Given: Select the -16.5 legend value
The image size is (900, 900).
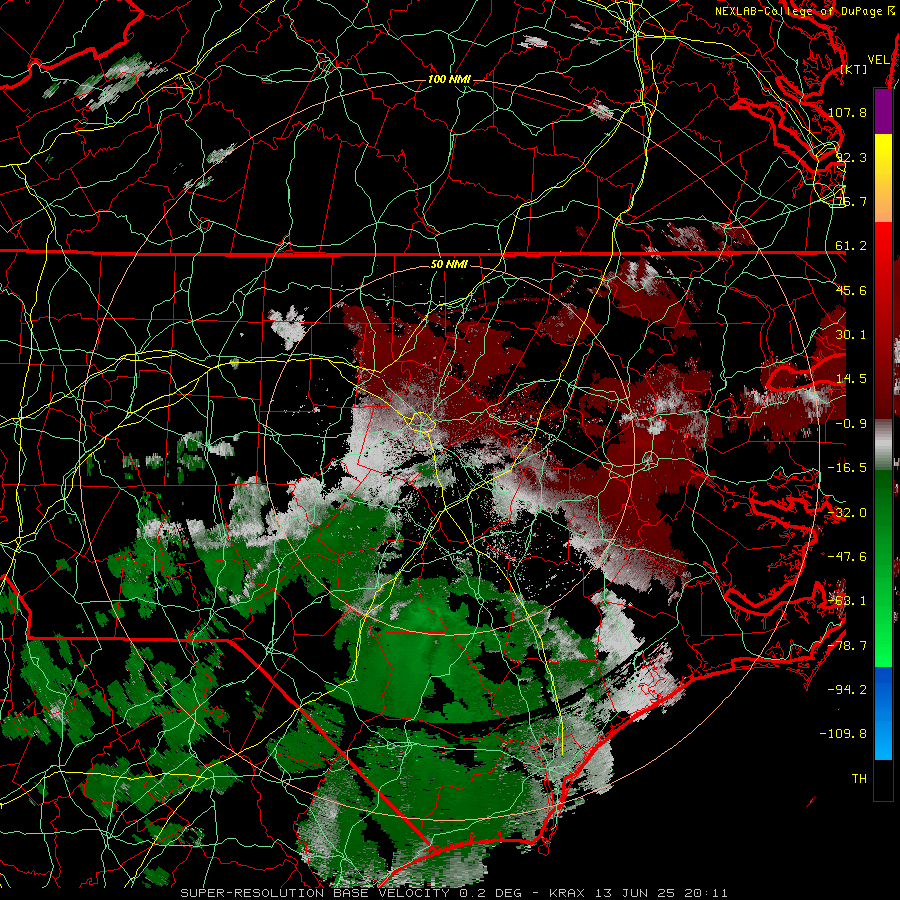Looking at the screenshot, I should point(847,468).
